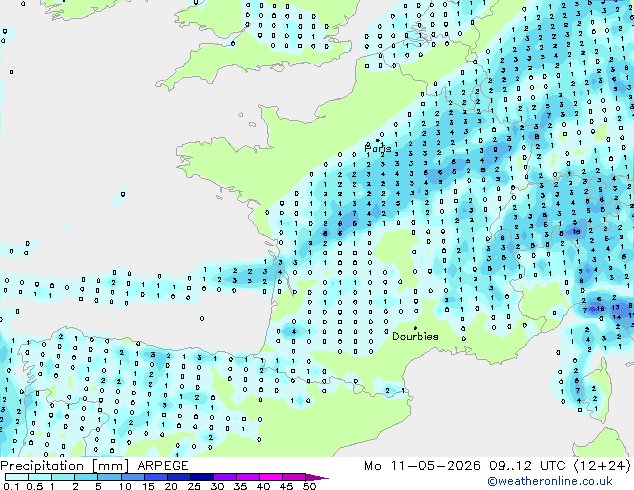Click the legend value '45'

tap(286, 486)
